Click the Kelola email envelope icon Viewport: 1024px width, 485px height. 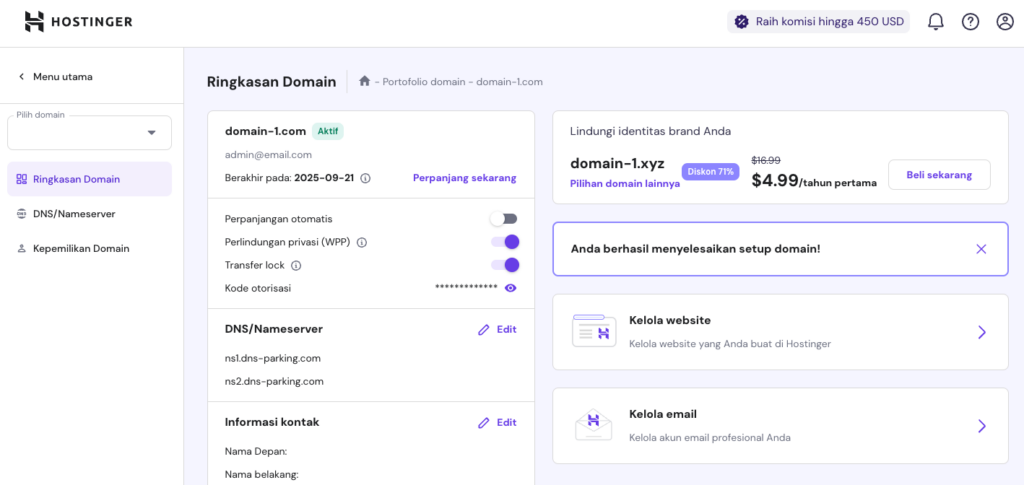(x=594, y=425)
